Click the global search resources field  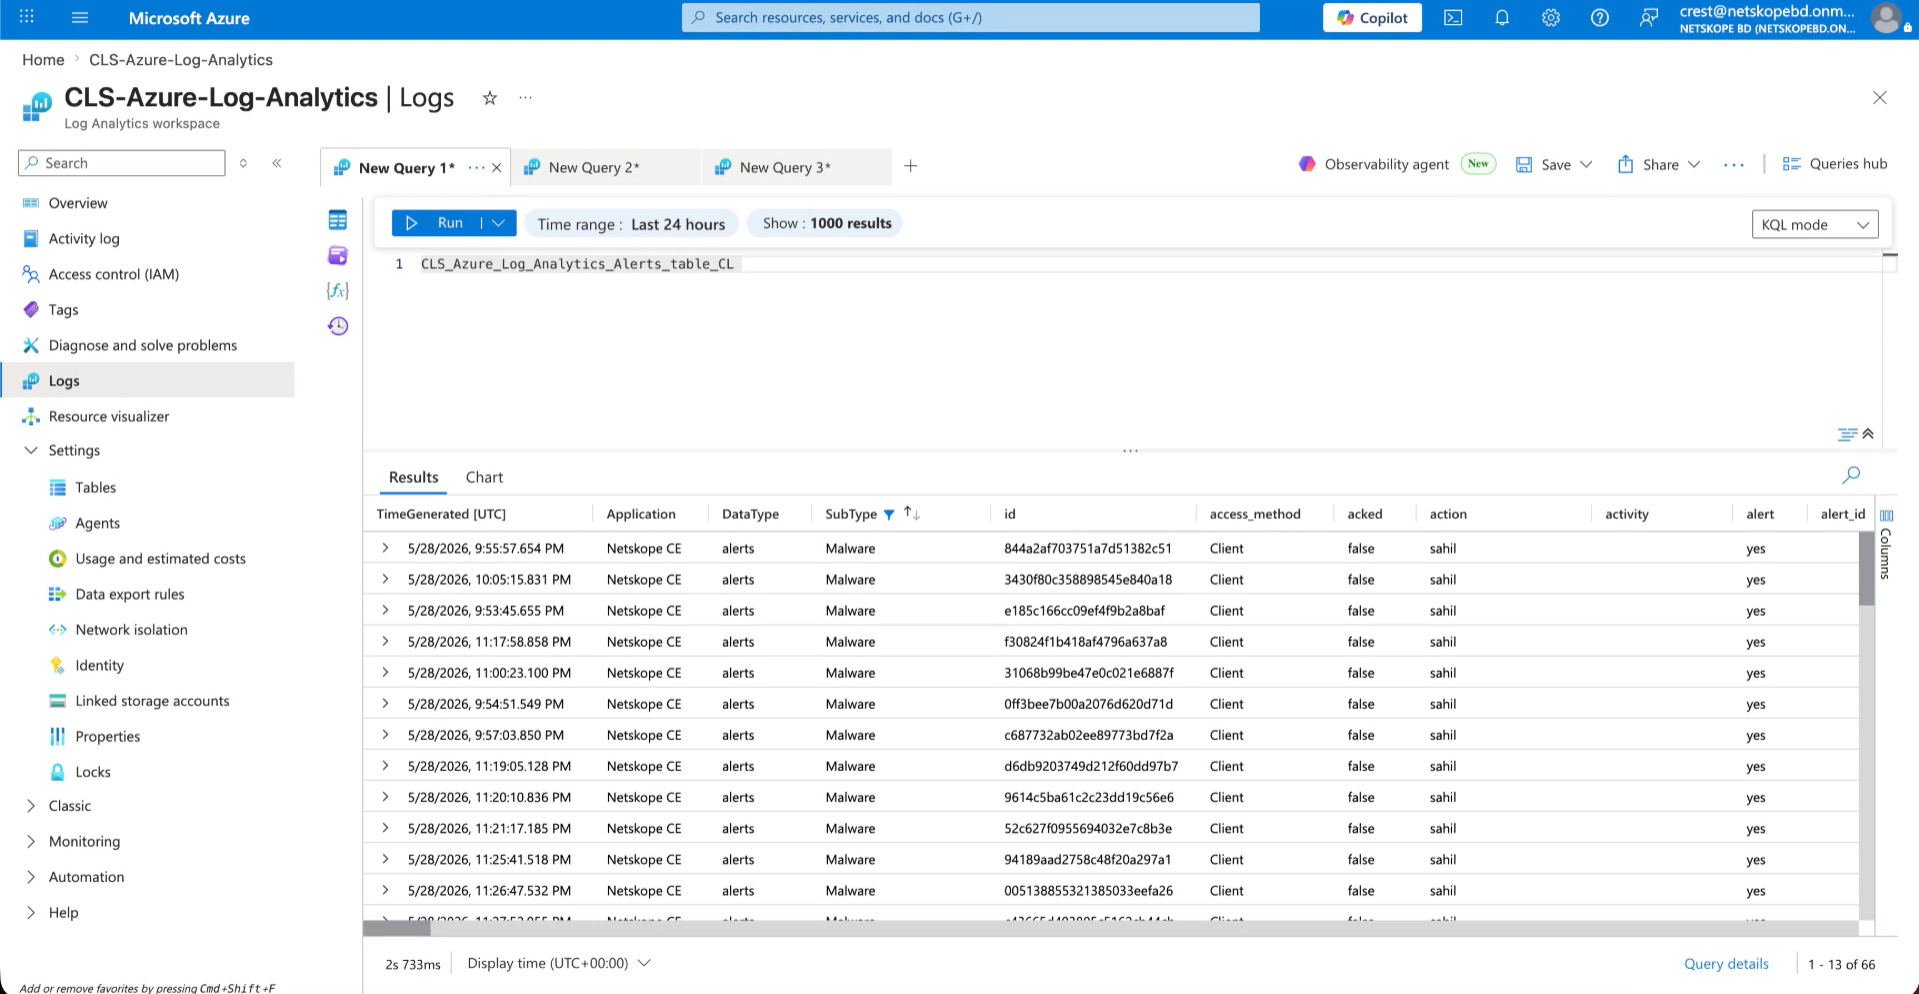click(x=971, y=17)
